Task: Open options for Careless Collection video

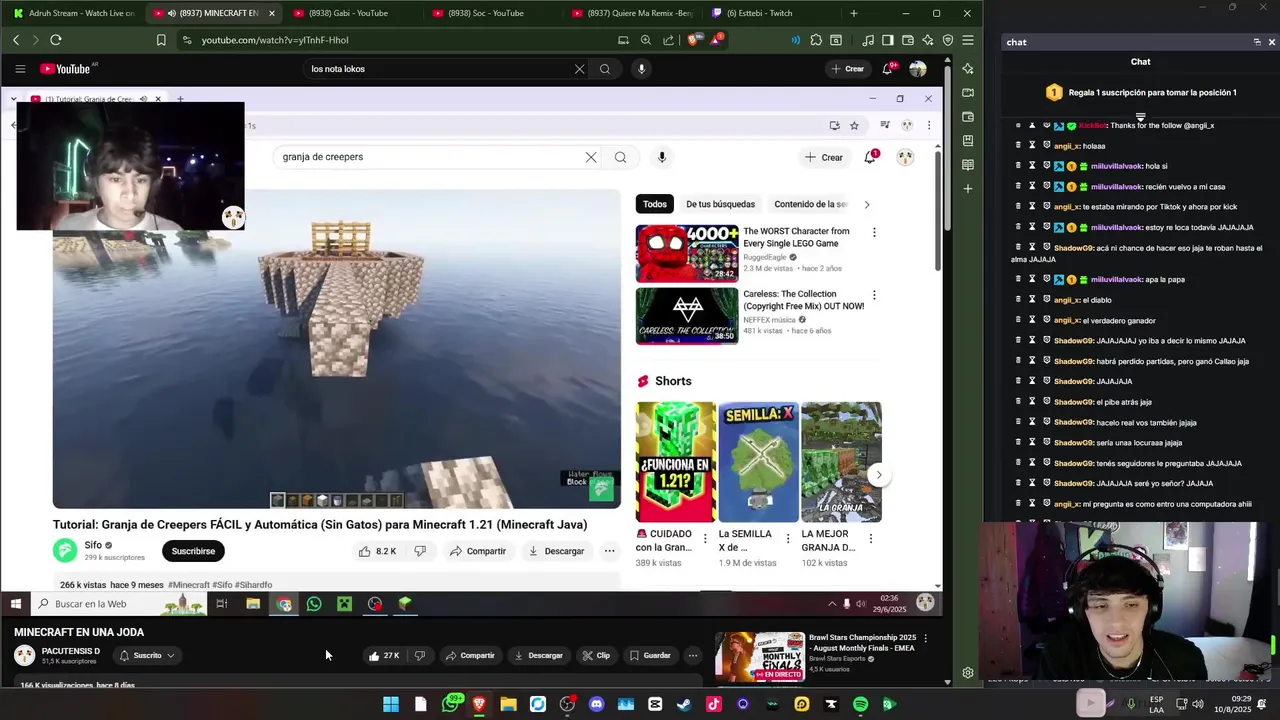Action: [x=874, y=295]
